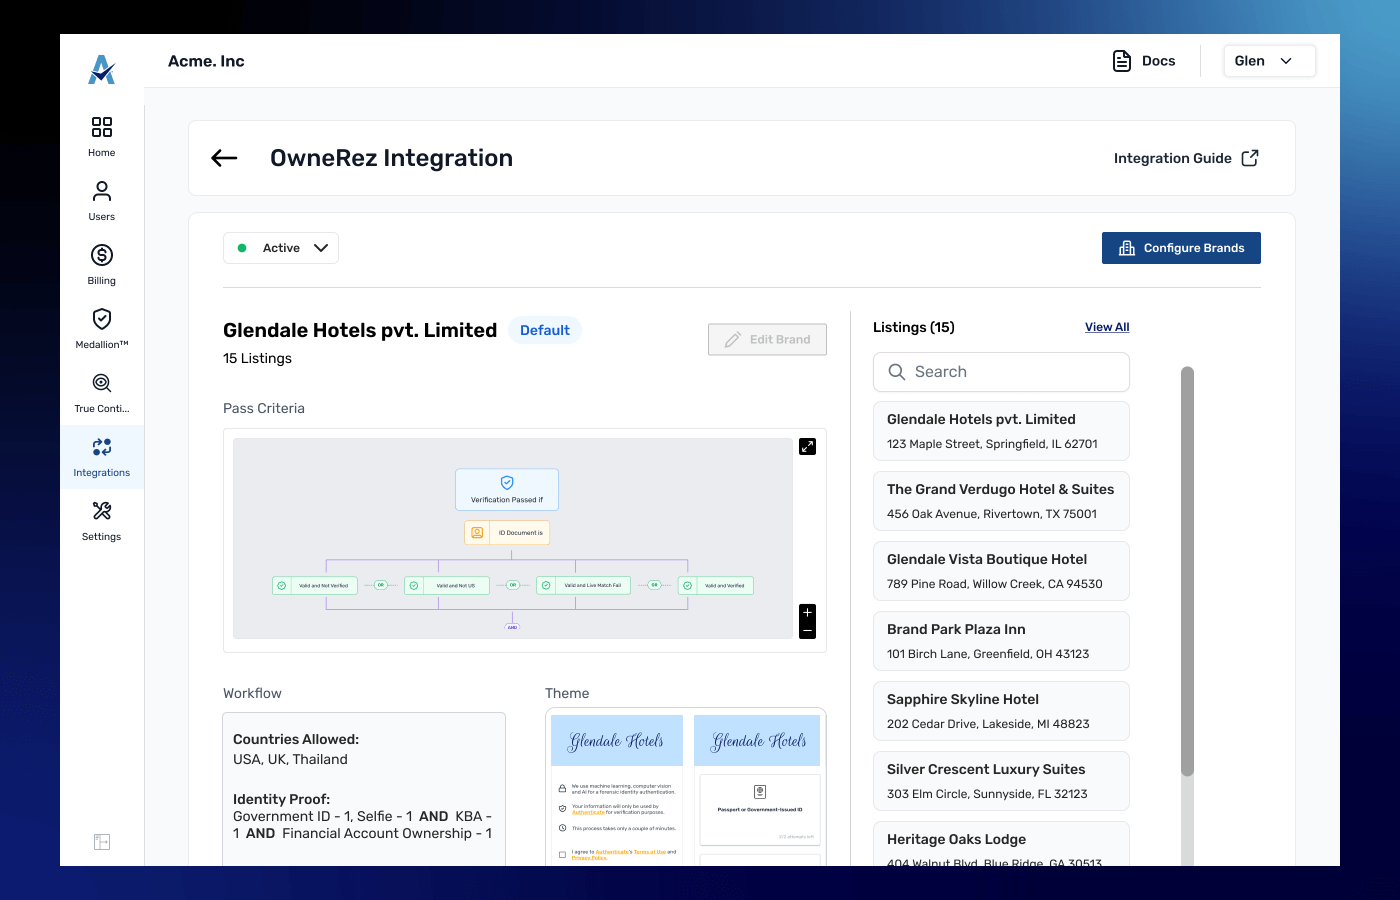Screen dimensions: 1400x900
Task: Click the Acme. Inc company name
Action: coord(206,61)
